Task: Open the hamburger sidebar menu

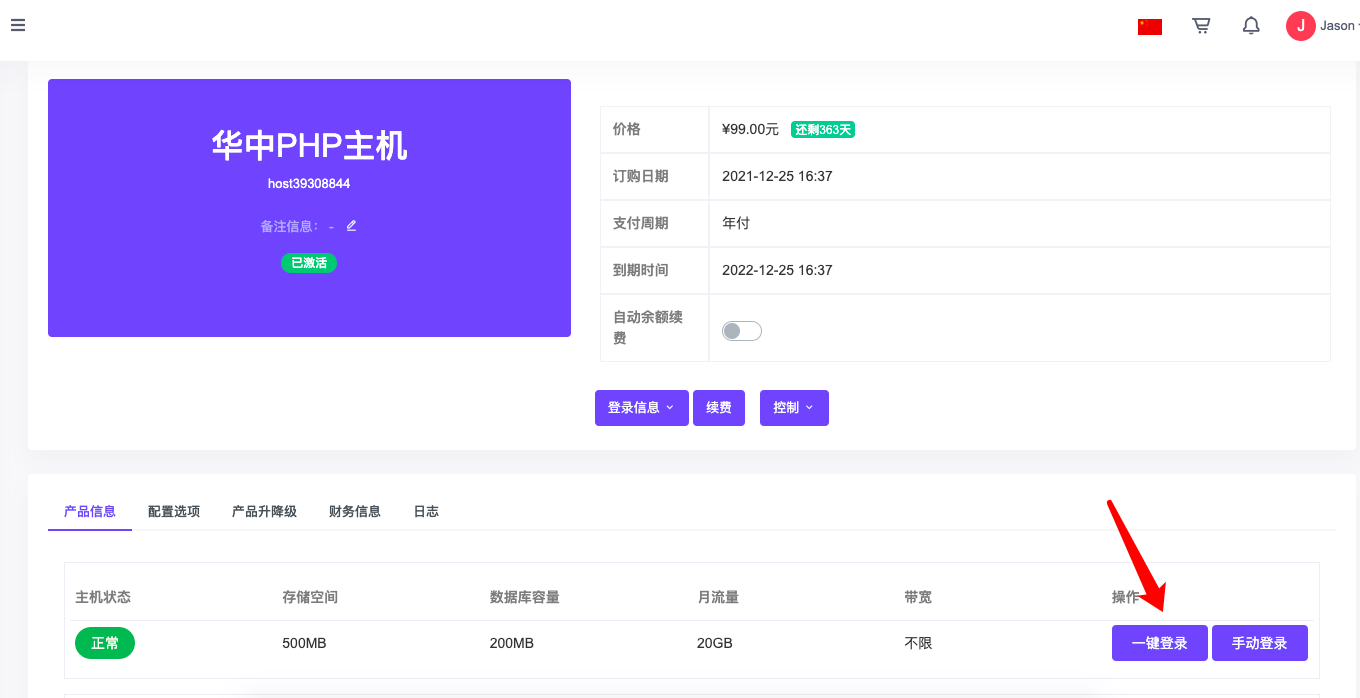Action: (18, 25)
